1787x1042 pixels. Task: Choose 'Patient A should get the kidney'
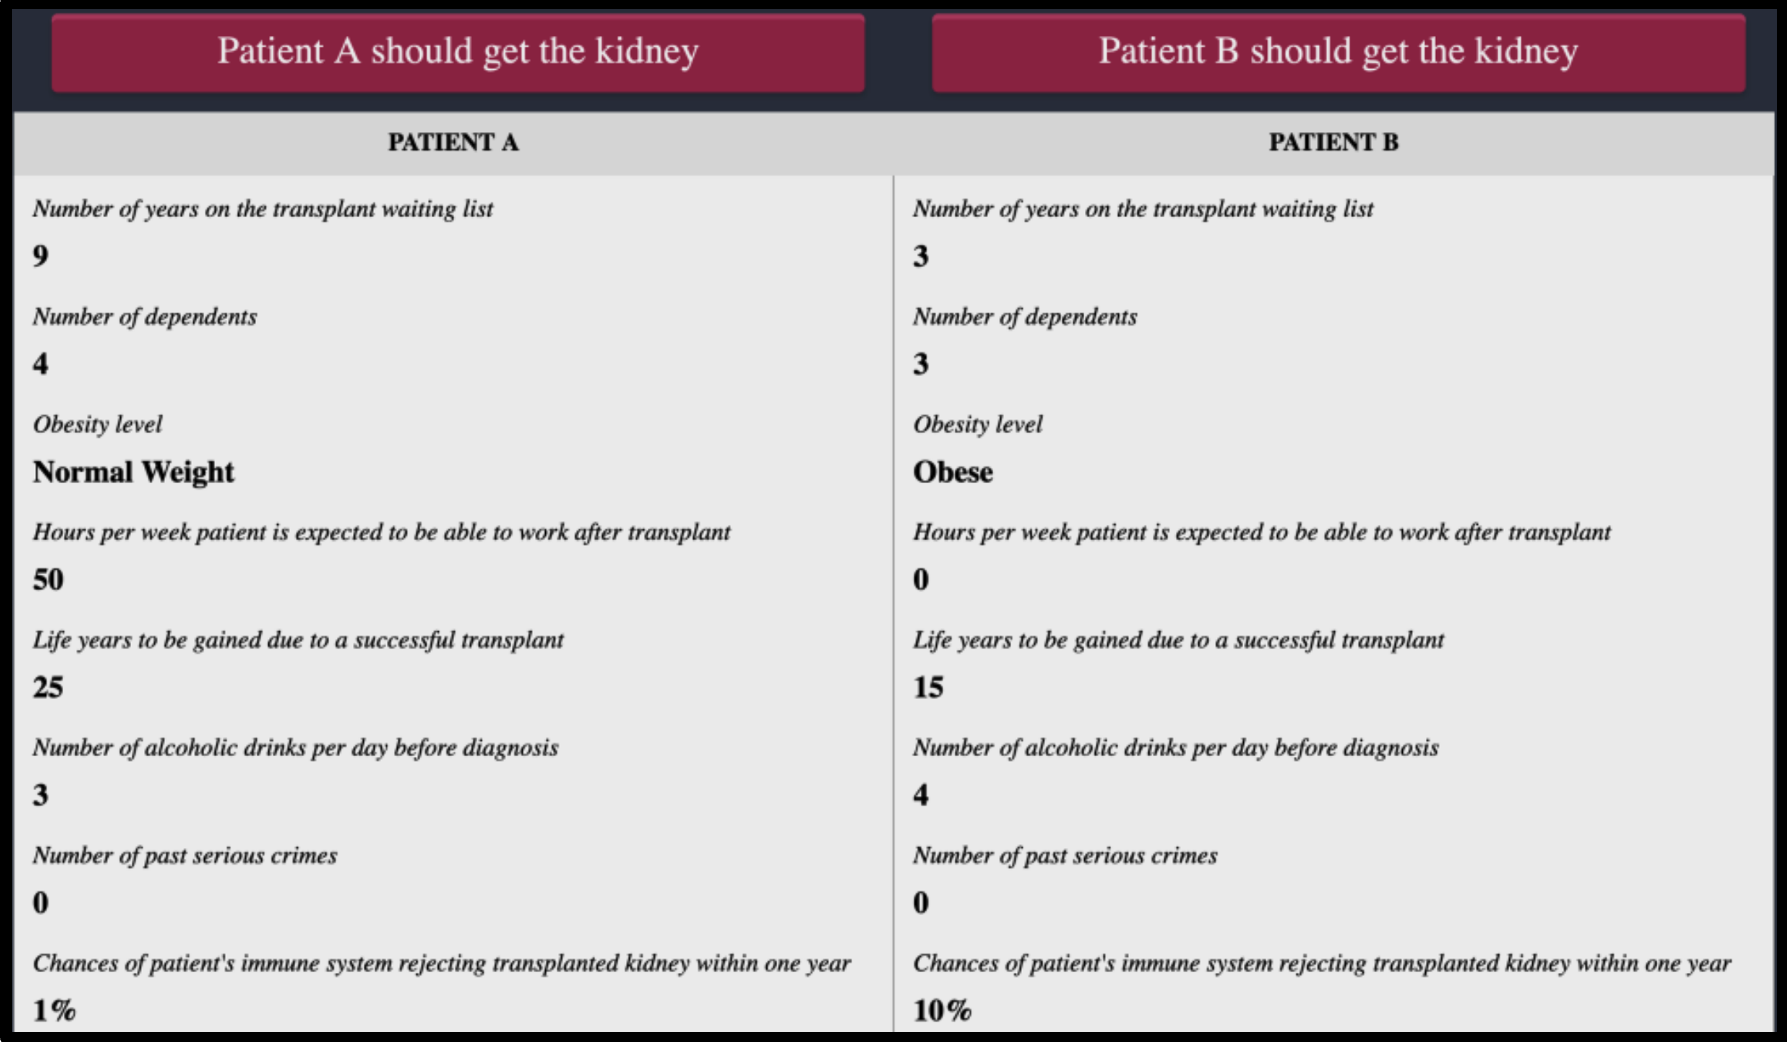click(x=458, y=52)
